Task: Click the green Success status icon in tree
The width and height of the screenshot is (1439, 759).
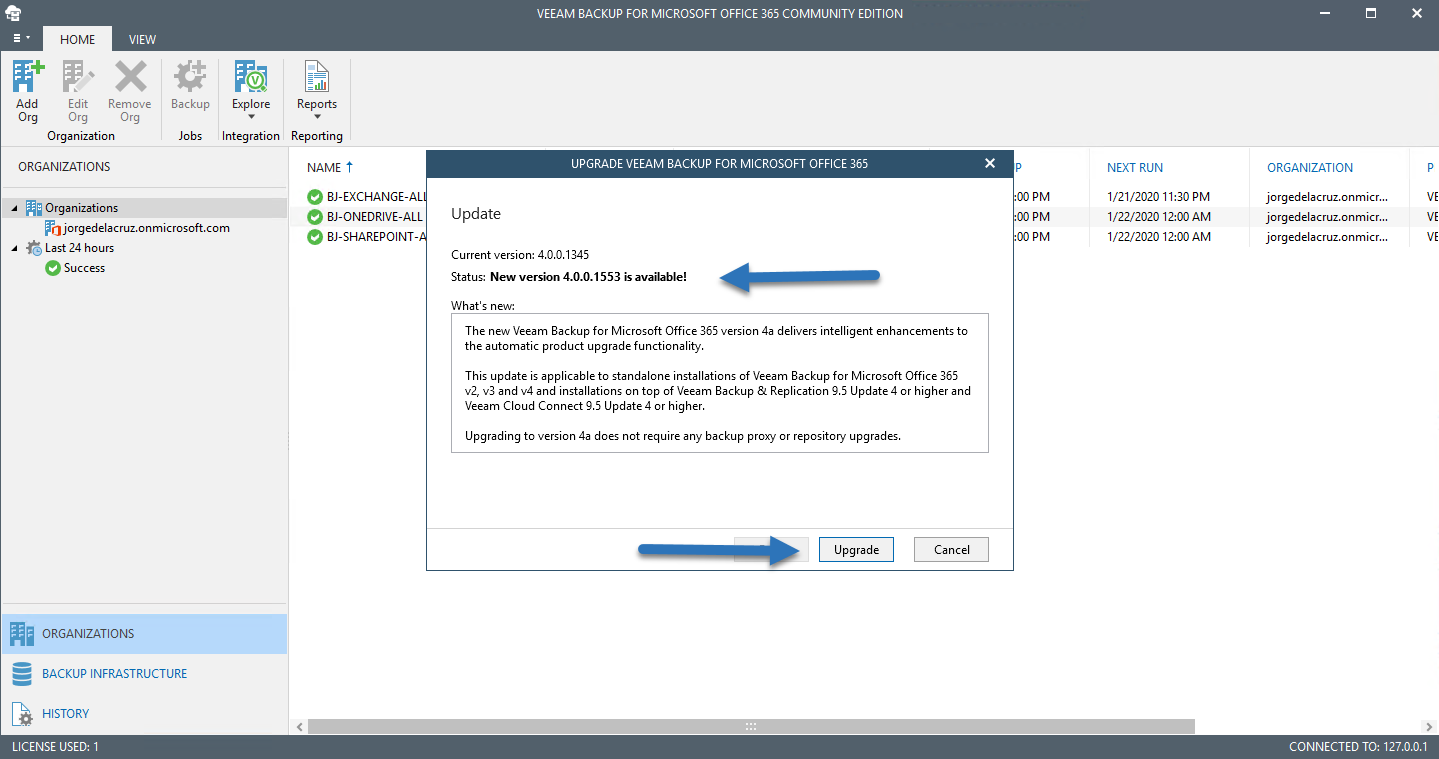Action: pos(53,268)
